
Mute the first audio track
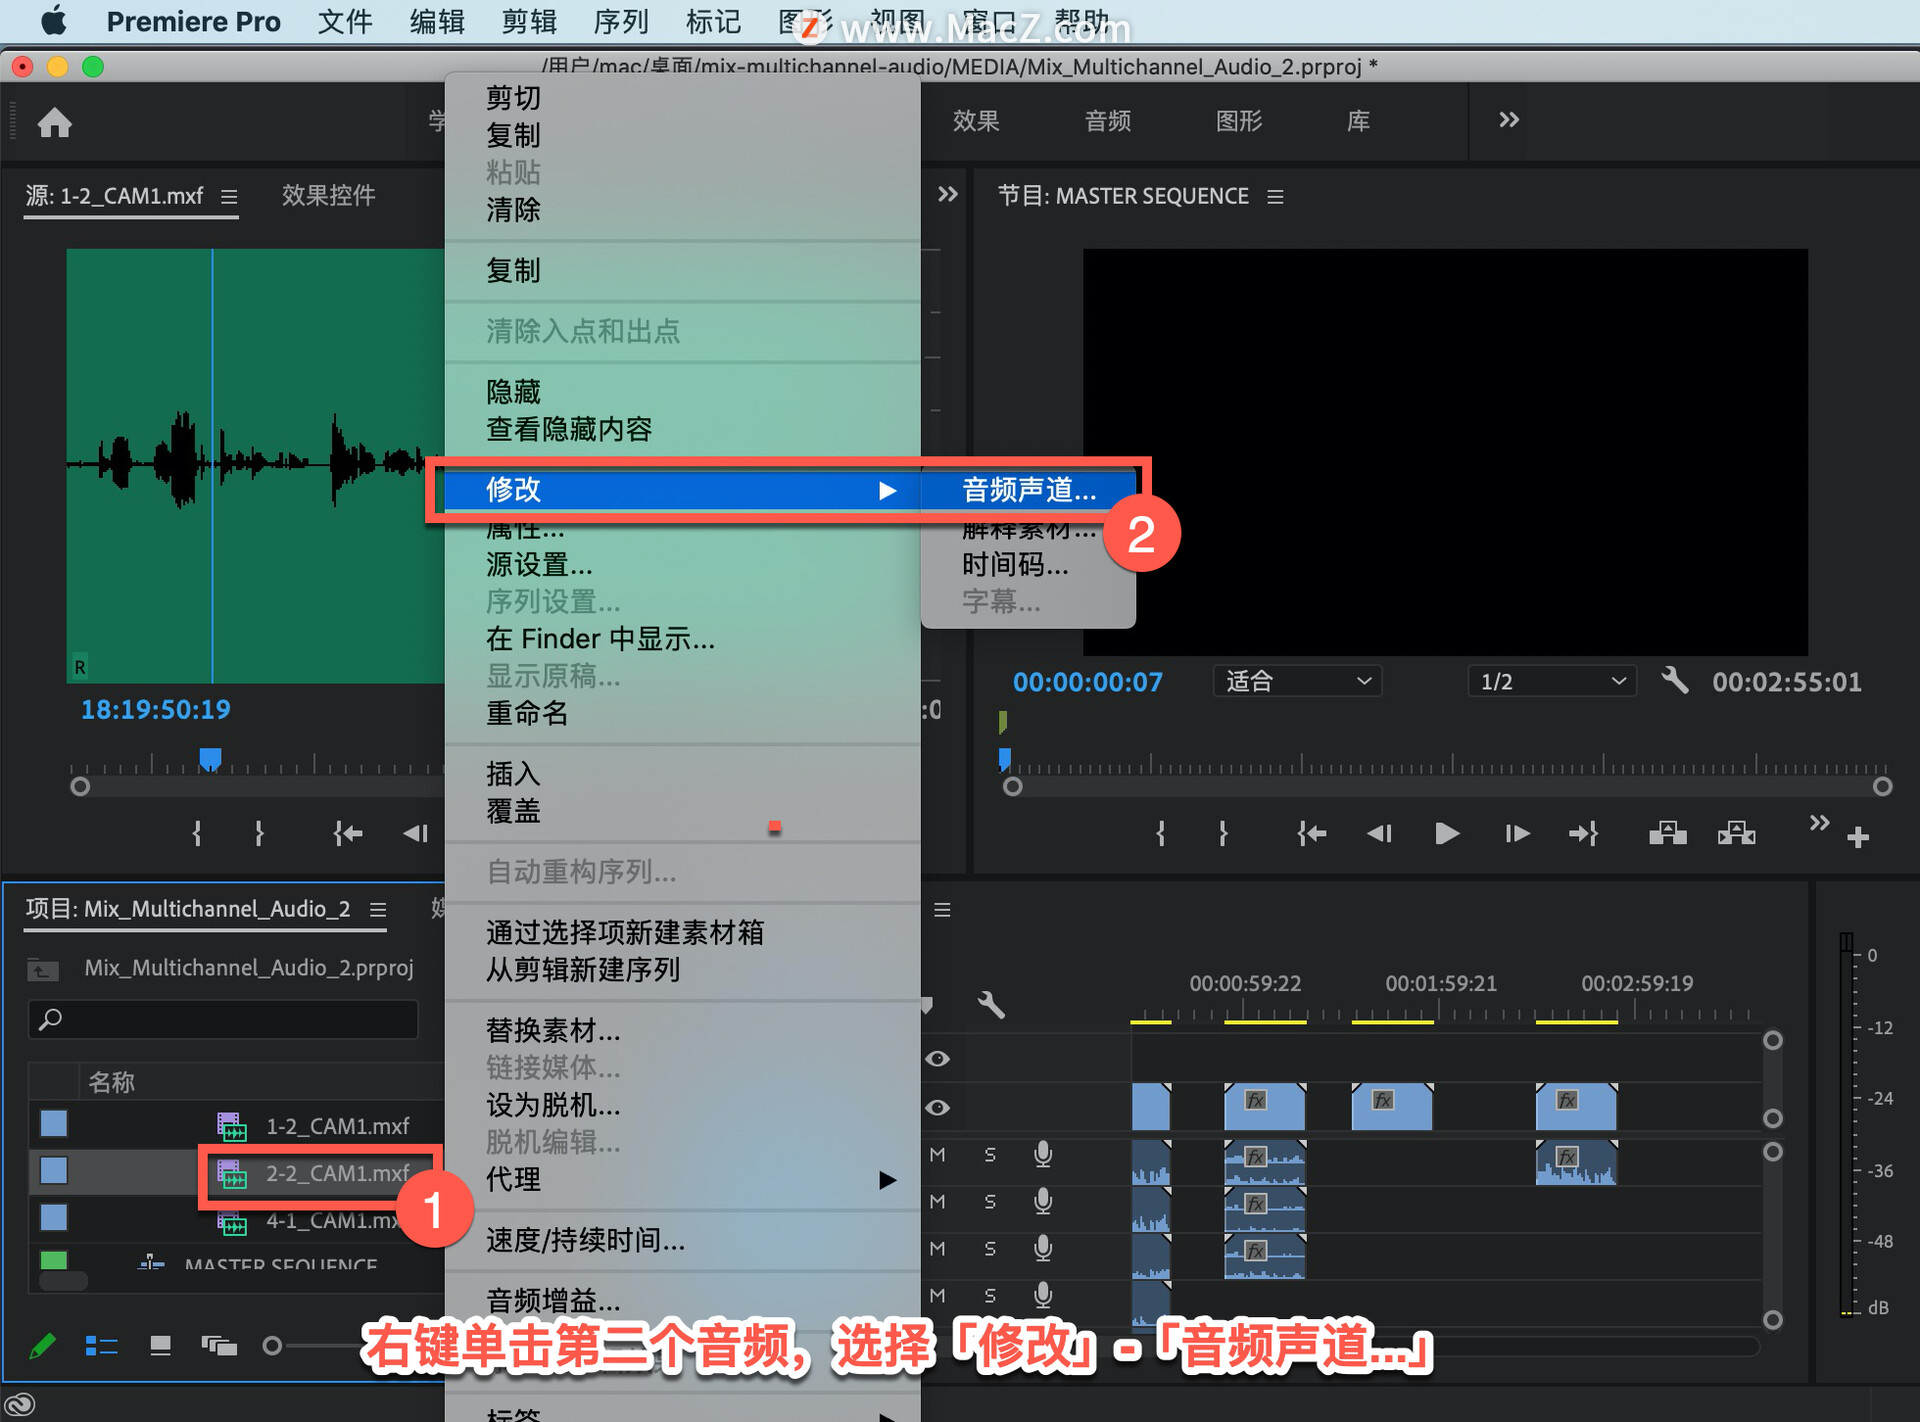click(937, 1154)
